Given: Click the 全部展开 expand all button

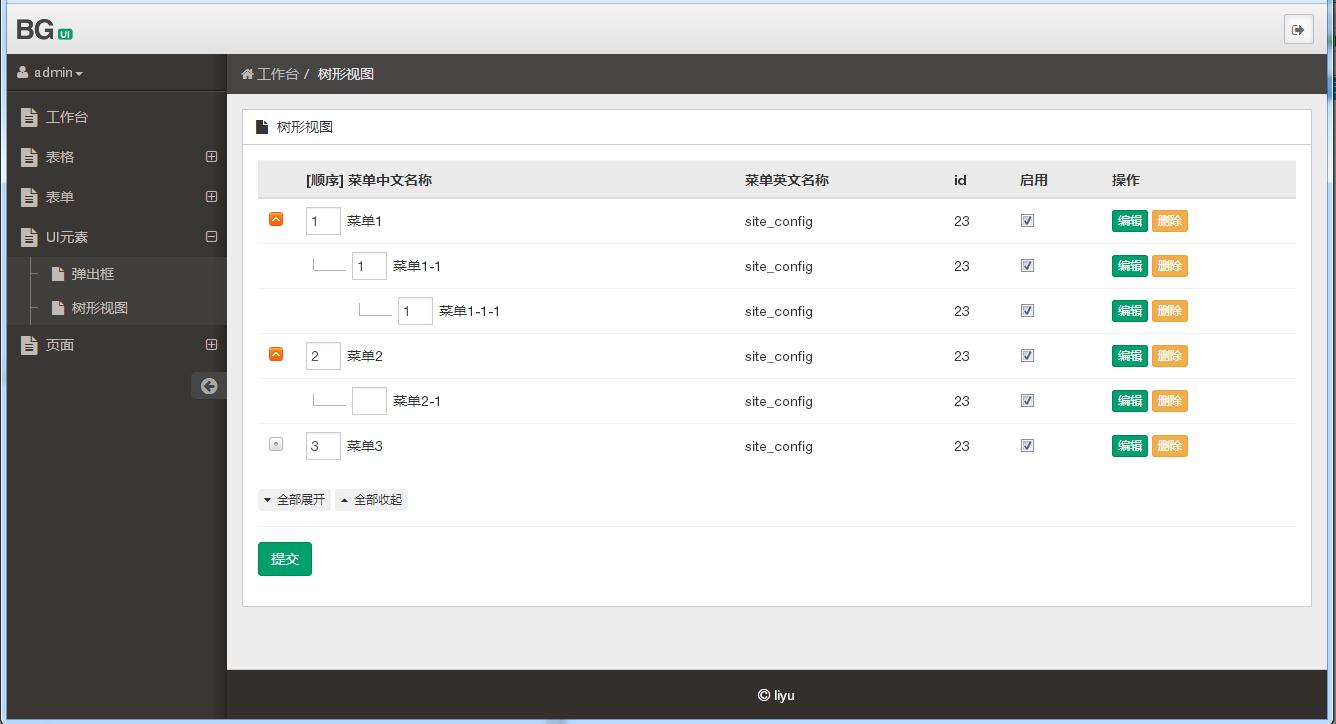Looking at the screenshot, I should tap(294, 499).
